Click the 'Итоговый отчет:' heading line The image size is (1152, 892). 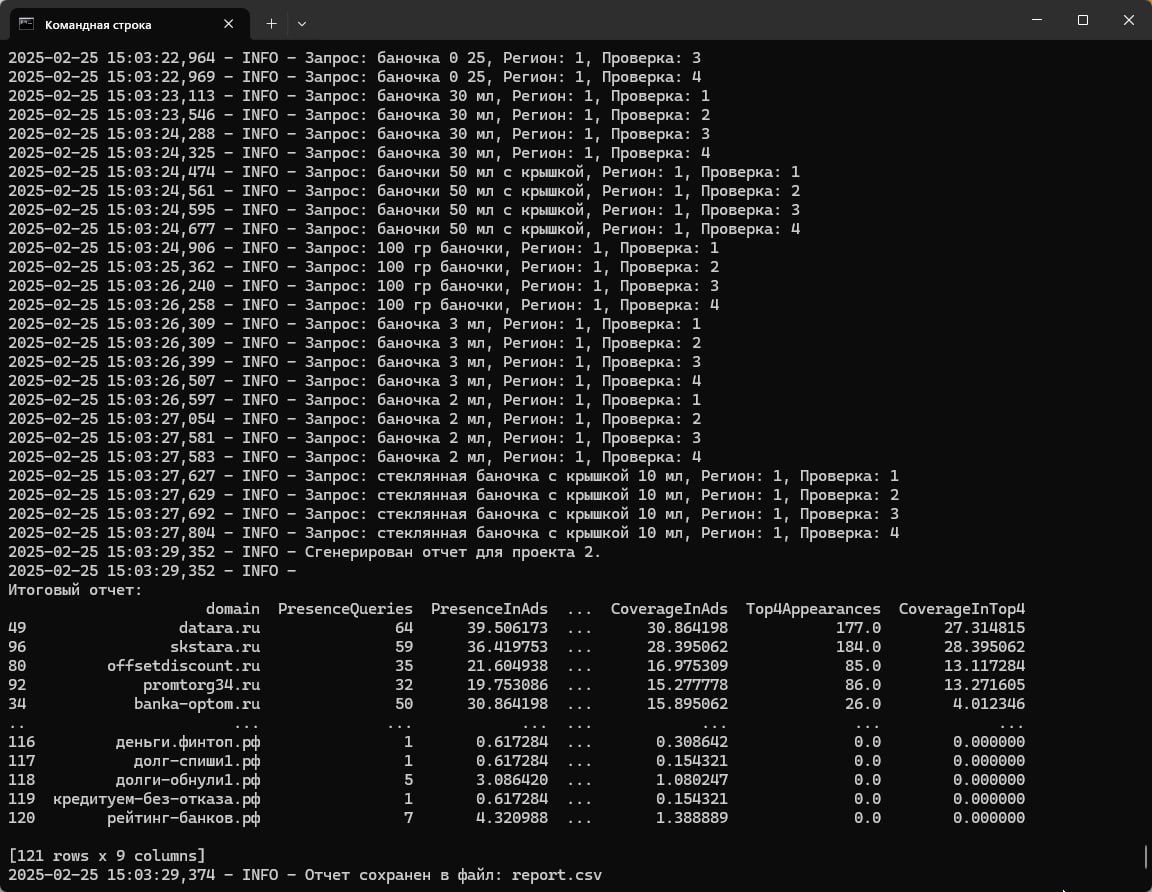[75, 590]
